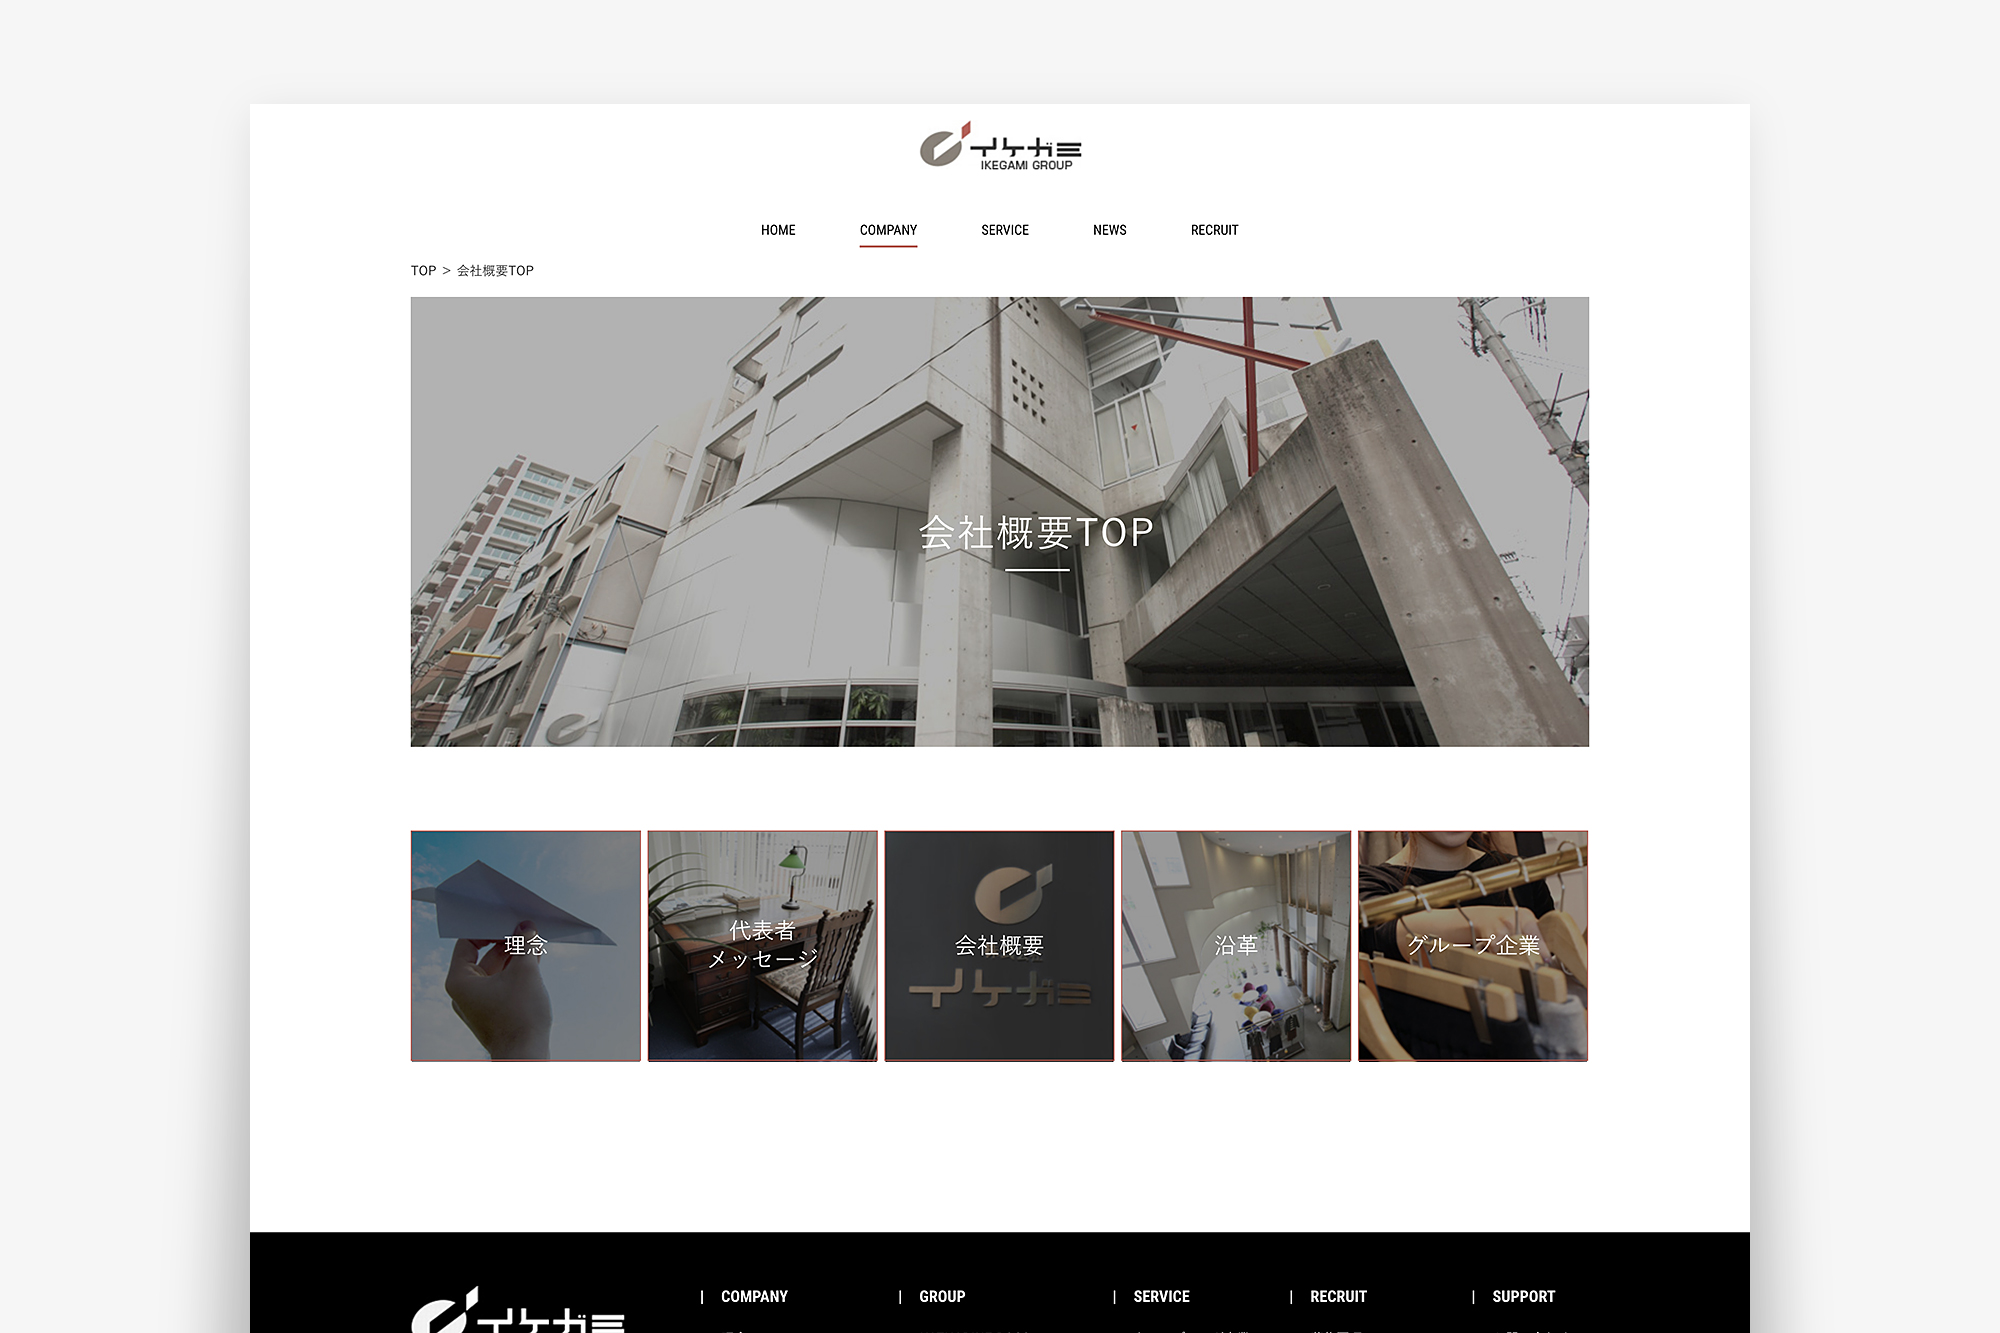
Task: Select the グループ企業 group icon
Action: point(1474,946)
